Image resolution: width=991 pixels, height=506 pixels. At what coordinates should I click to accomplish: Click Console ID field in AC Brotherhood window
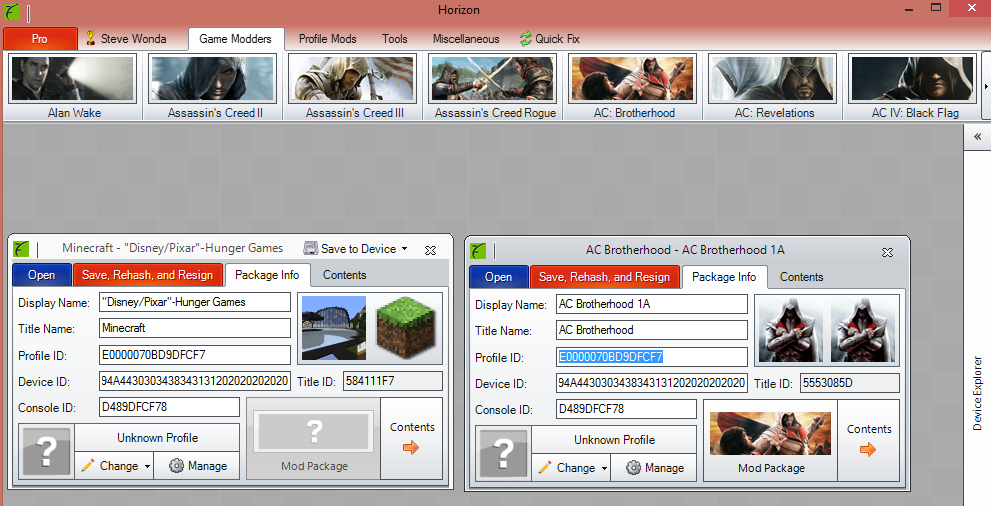point(626,409)
